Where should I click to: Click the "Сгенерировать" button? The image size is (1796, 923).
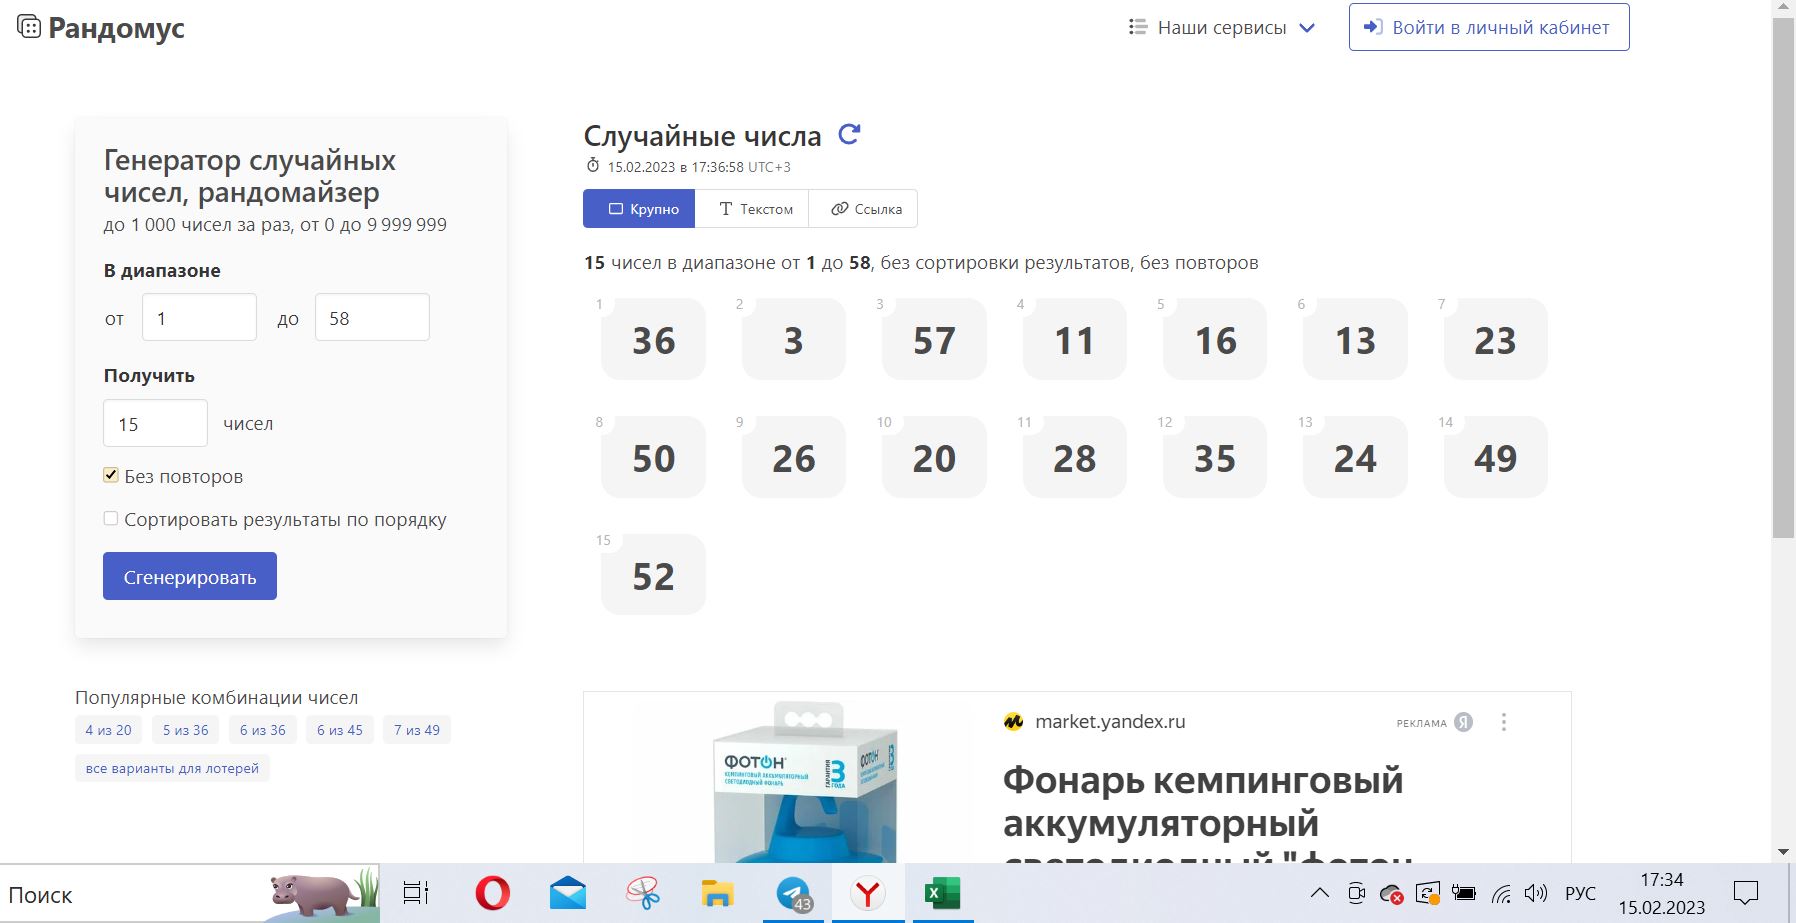(x=190, y=577)
